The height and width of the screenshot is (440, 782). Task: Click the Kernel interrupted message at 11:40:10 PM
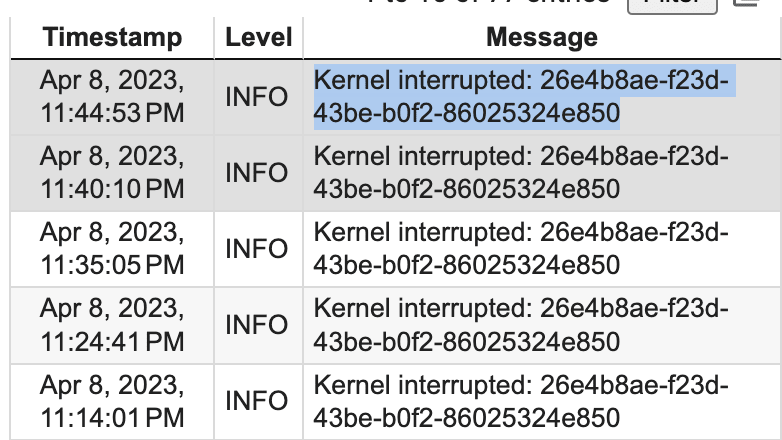[x=521, y=173]
